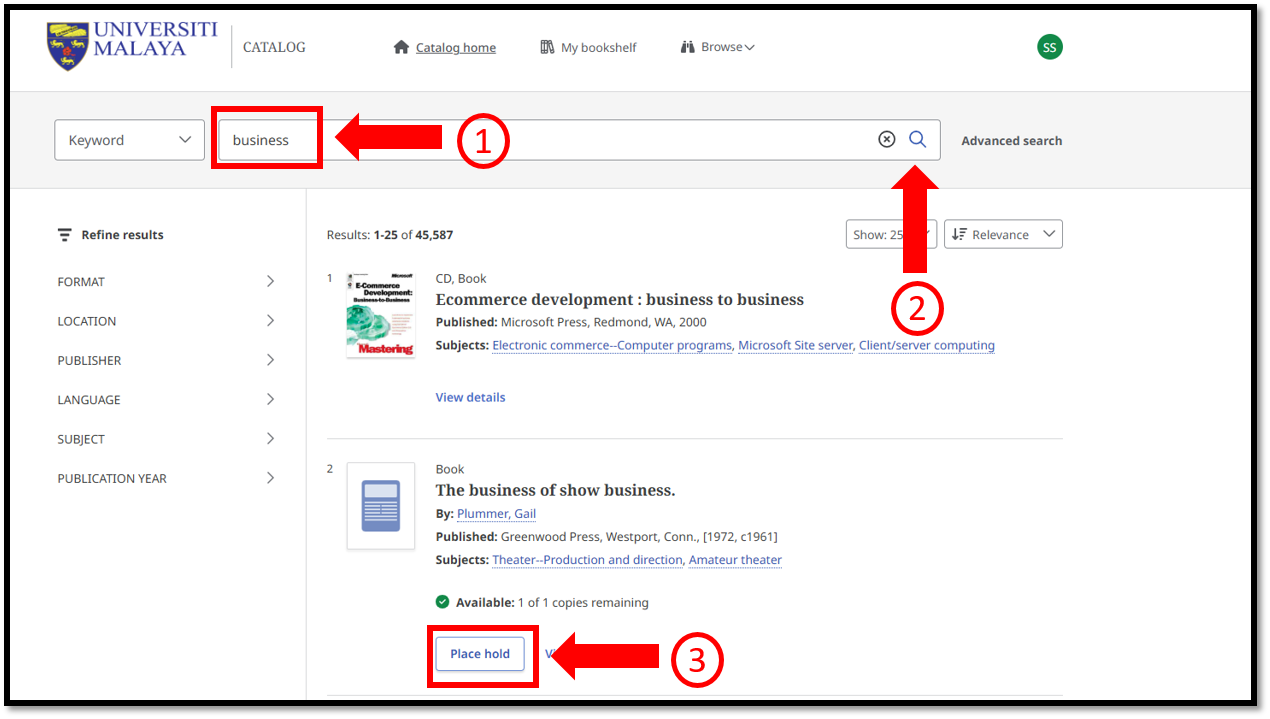Image resolution: width=1270 pixels, height=719 pixels.
Task: Open the SS user avatar menu
Action: (x=1049, y=47)
